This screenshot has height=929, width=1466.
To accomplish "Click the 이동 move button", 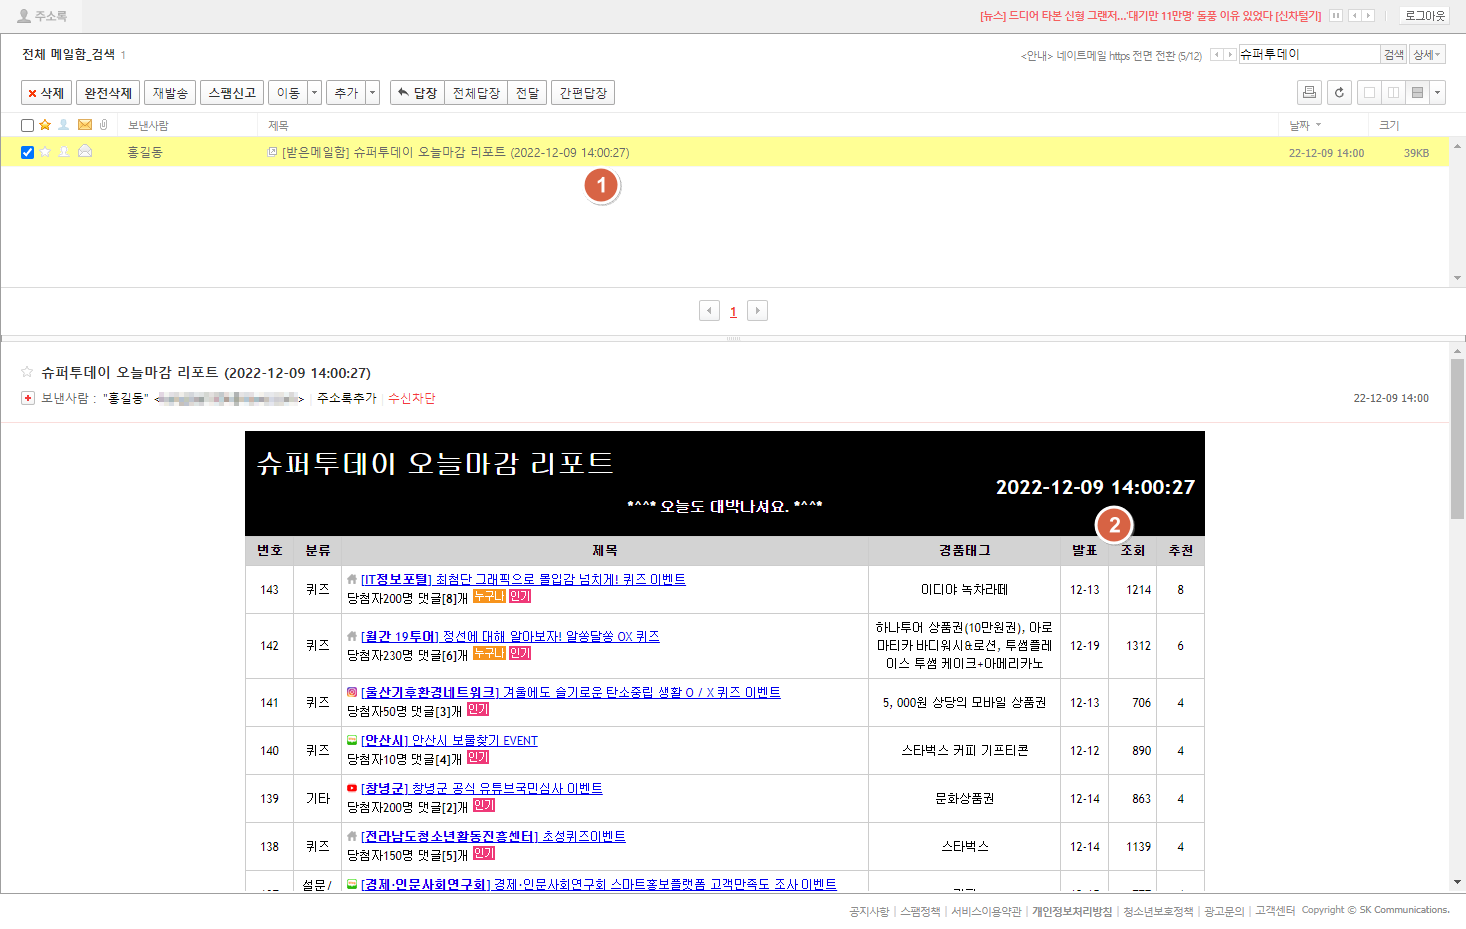I will (x=288, y=93).
